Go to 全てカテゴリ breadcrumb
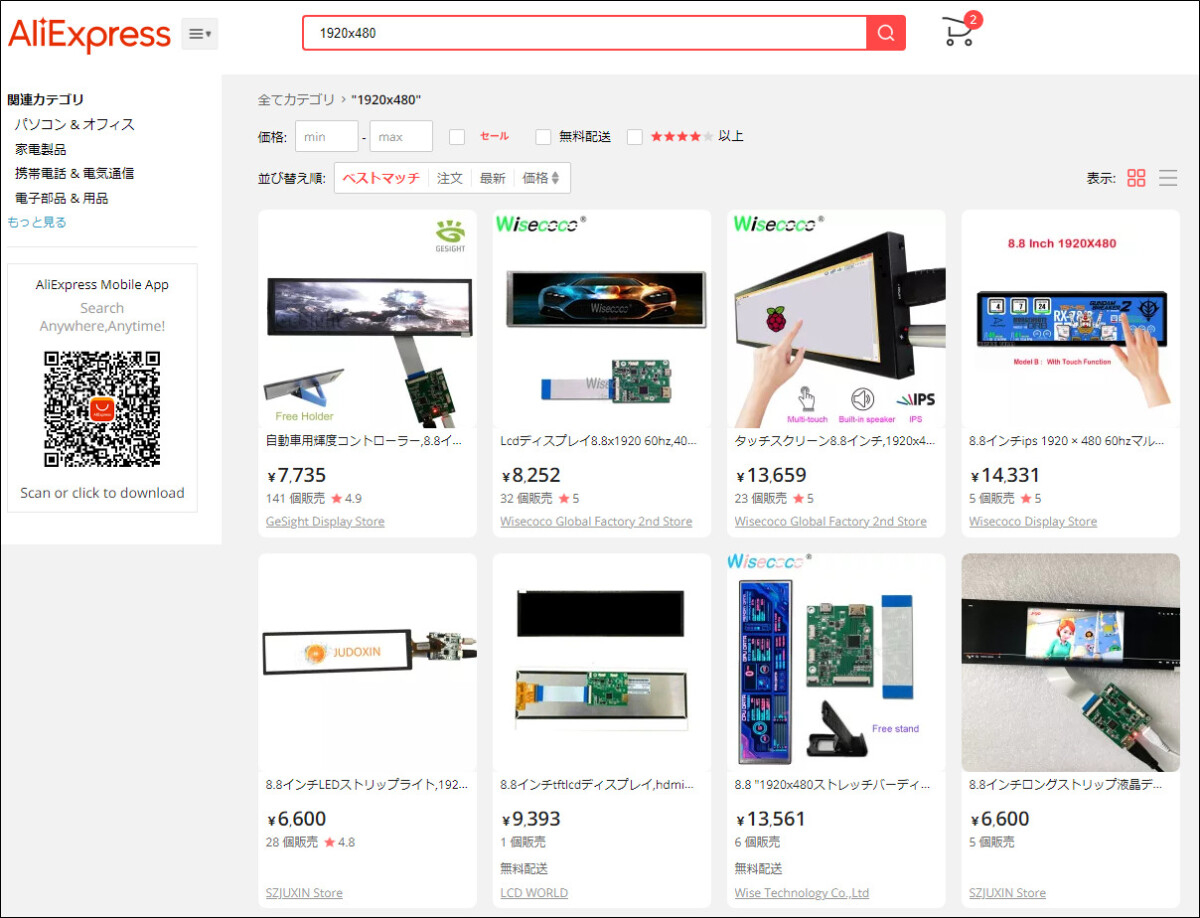 click(x=297, y=100)
